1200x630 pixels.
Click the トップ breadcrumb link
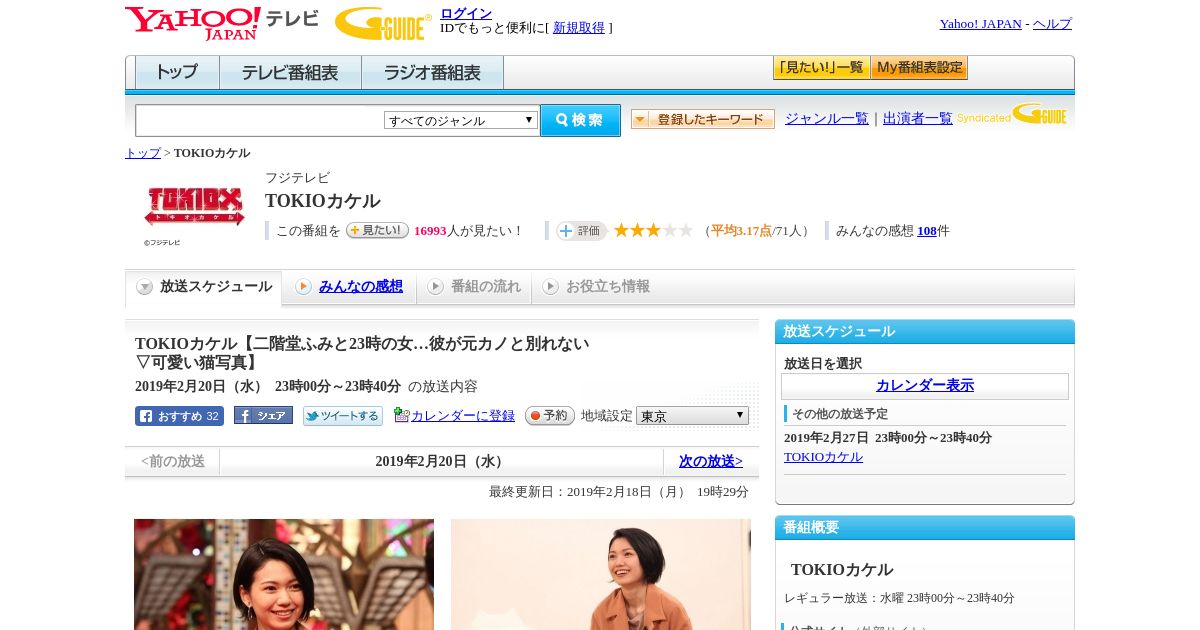coord(143,153)
